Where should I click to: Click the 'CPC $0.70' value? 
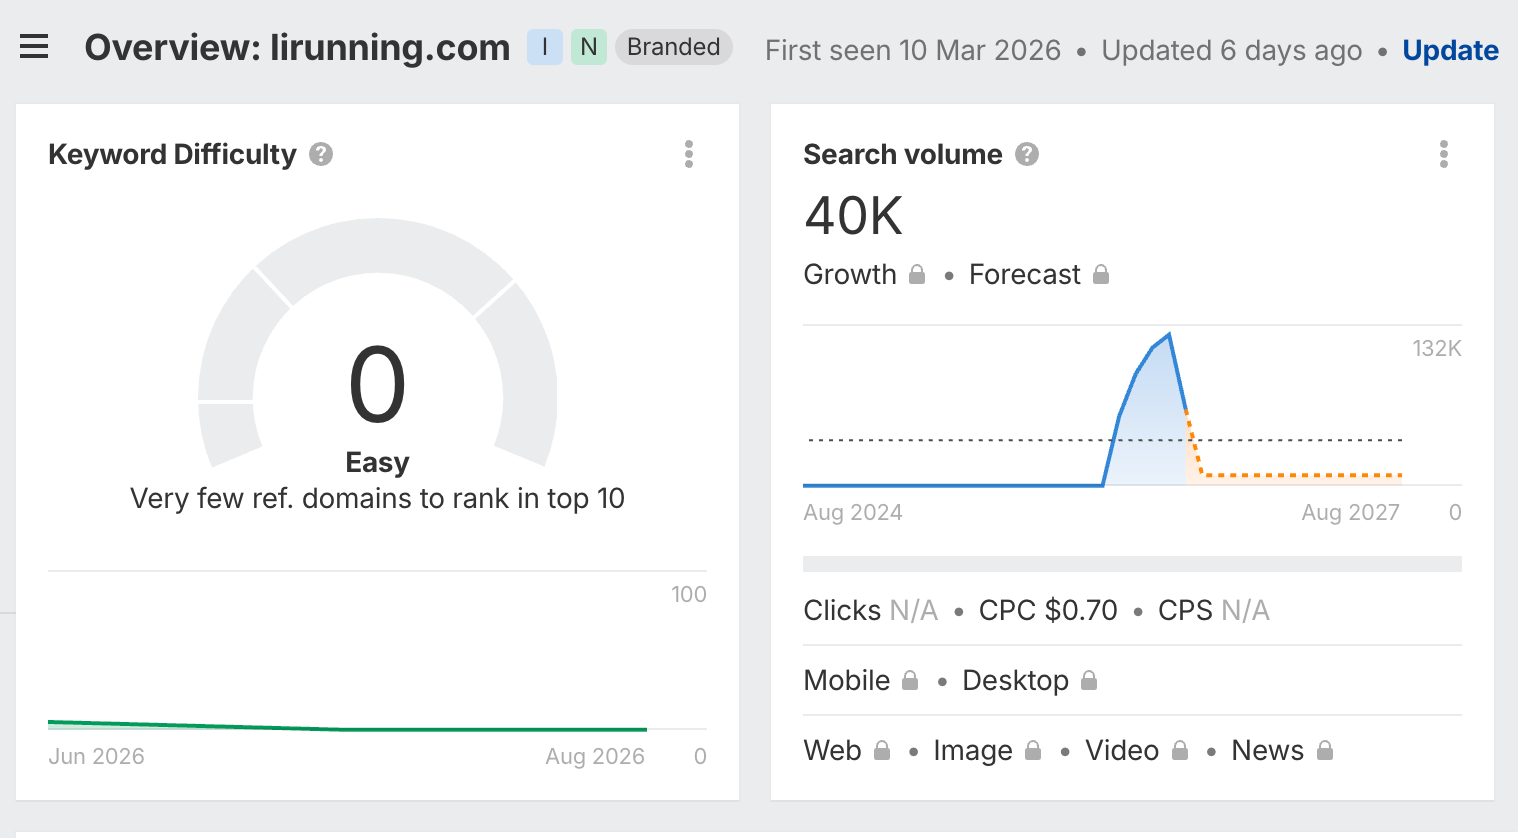point(1048,610)
